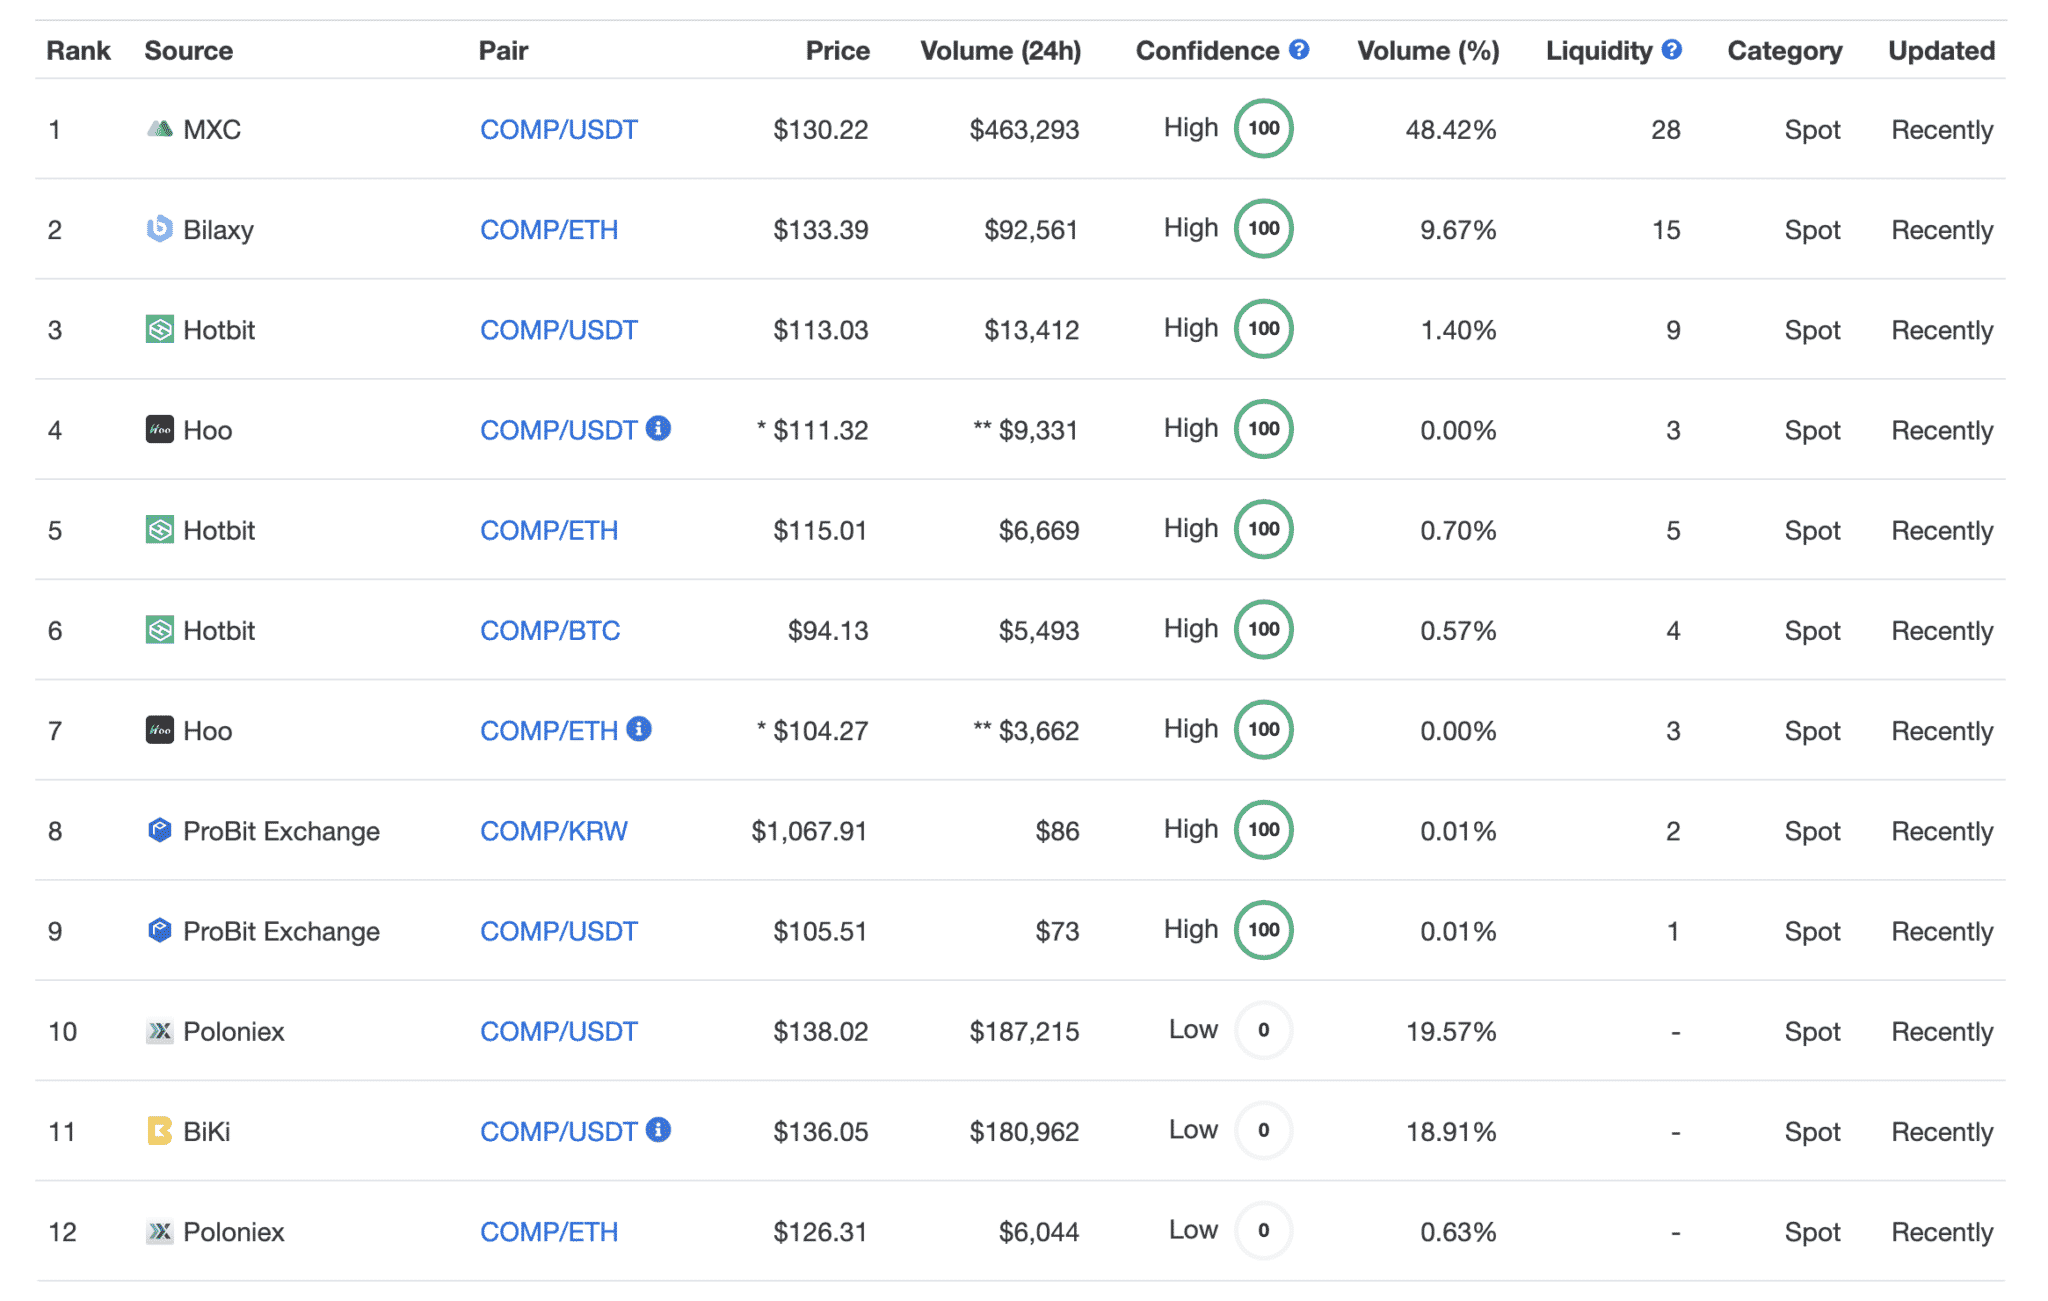Sort by Confidence column header
Screen dimensions: 2048x1301
click(x=1207, y=51)
